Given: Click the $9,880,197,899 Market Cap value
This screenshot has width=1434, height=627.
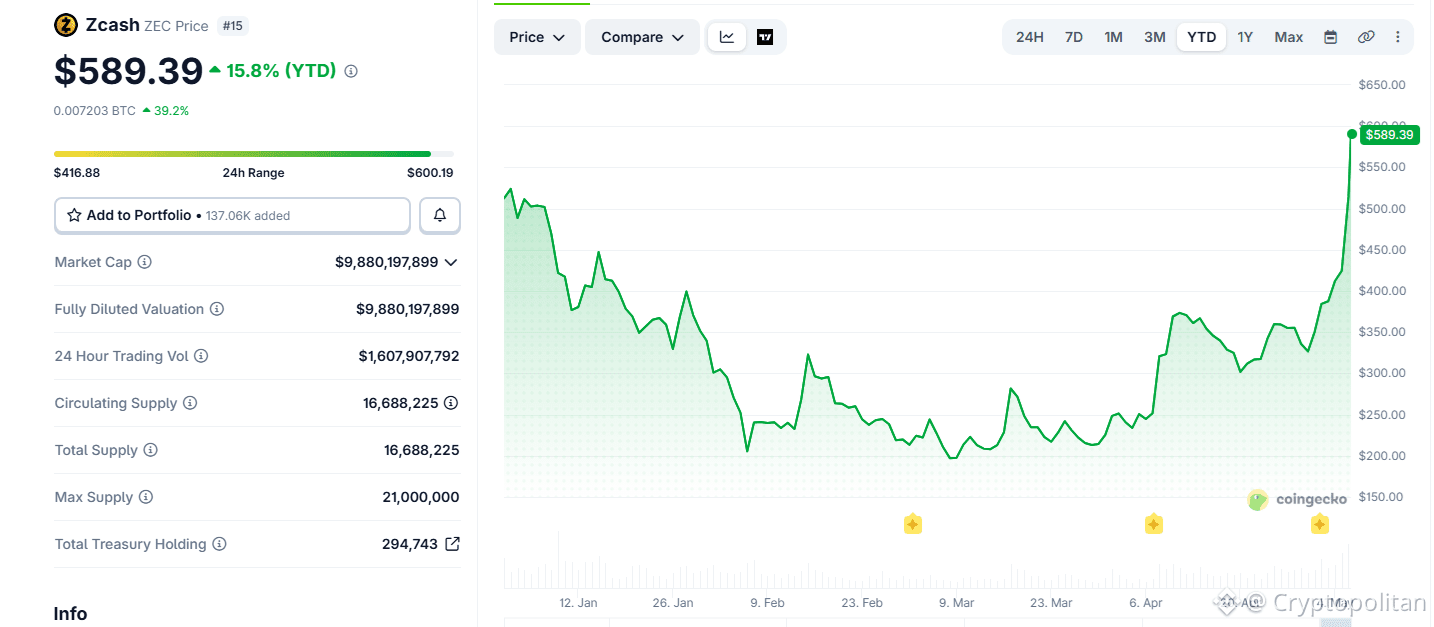Looking at the screenshot, I should point(387,262).
